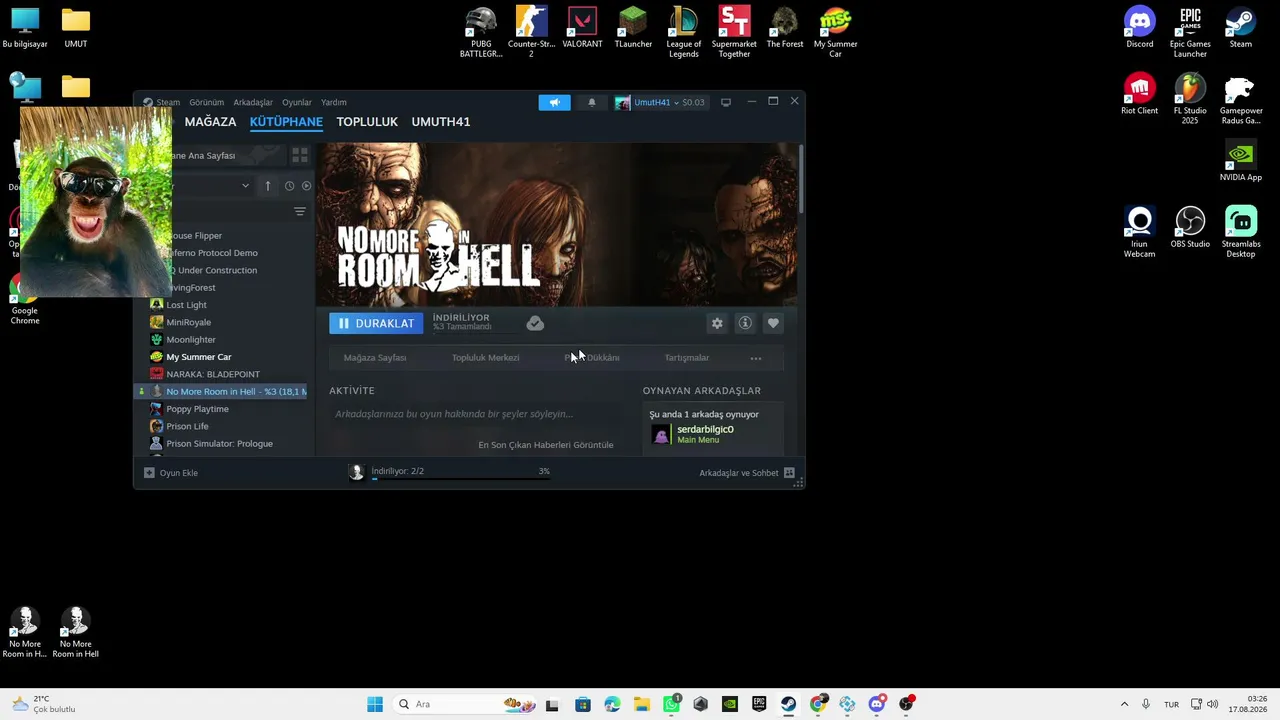Image resolution: width=1280 pixels, height=720 pixels.
Task: Add game to favorites heart icon
Action: (773, 323)
